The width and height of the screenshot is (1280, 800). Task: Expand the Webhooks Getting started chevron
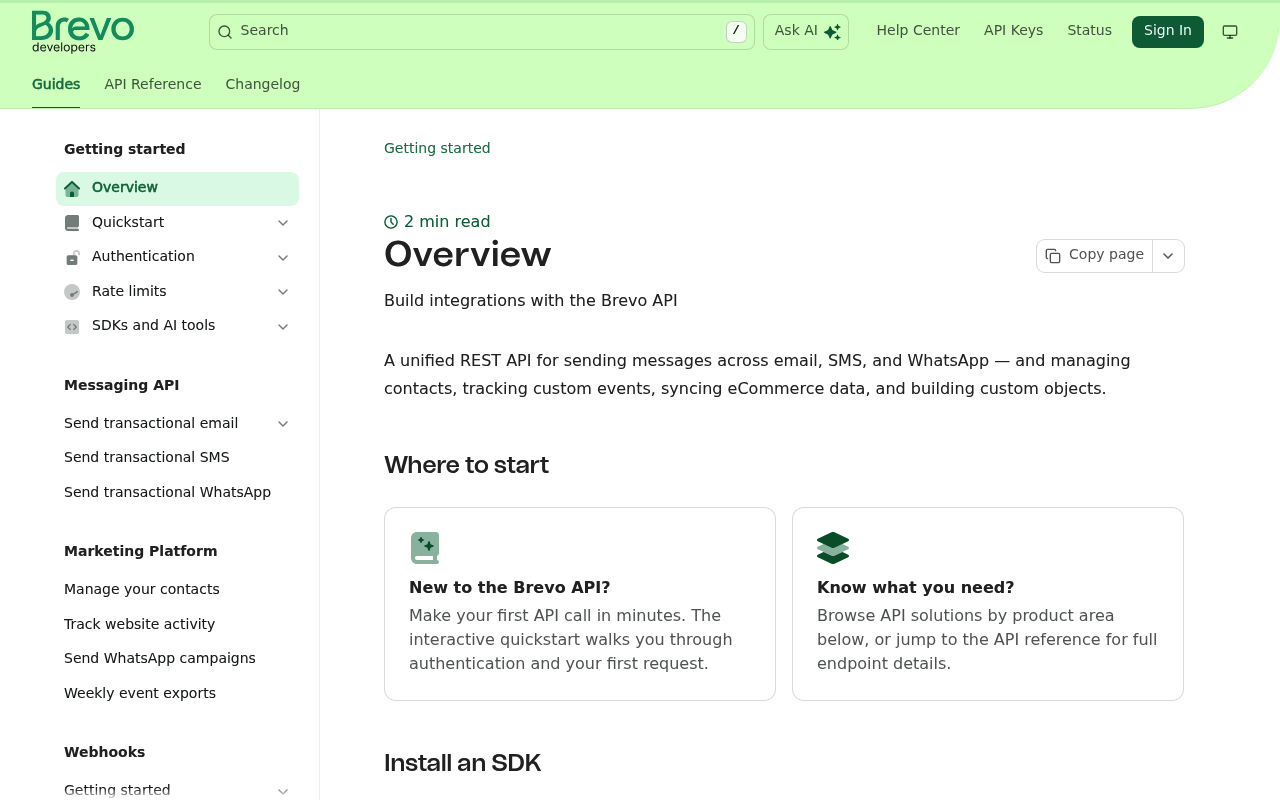click(x=283, y=791)
